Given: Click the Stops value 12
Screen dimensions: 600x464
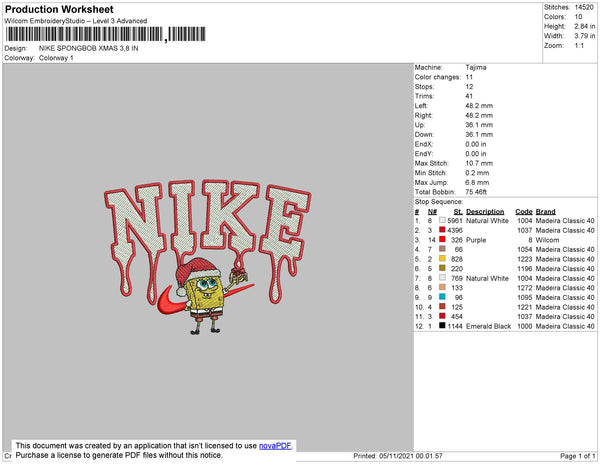Looking at the screenshot, I should point(469,86).
